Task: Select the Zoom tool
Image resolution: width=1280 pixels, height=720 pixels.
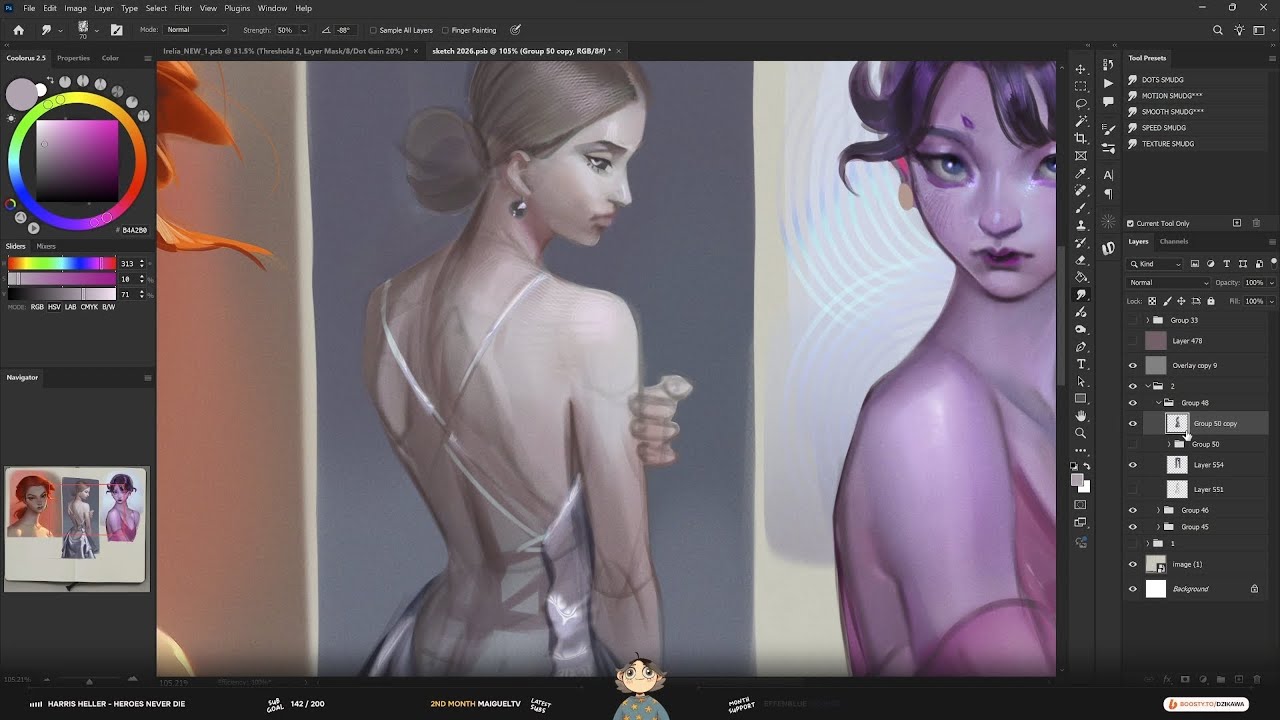Action: click(1080, 433)
